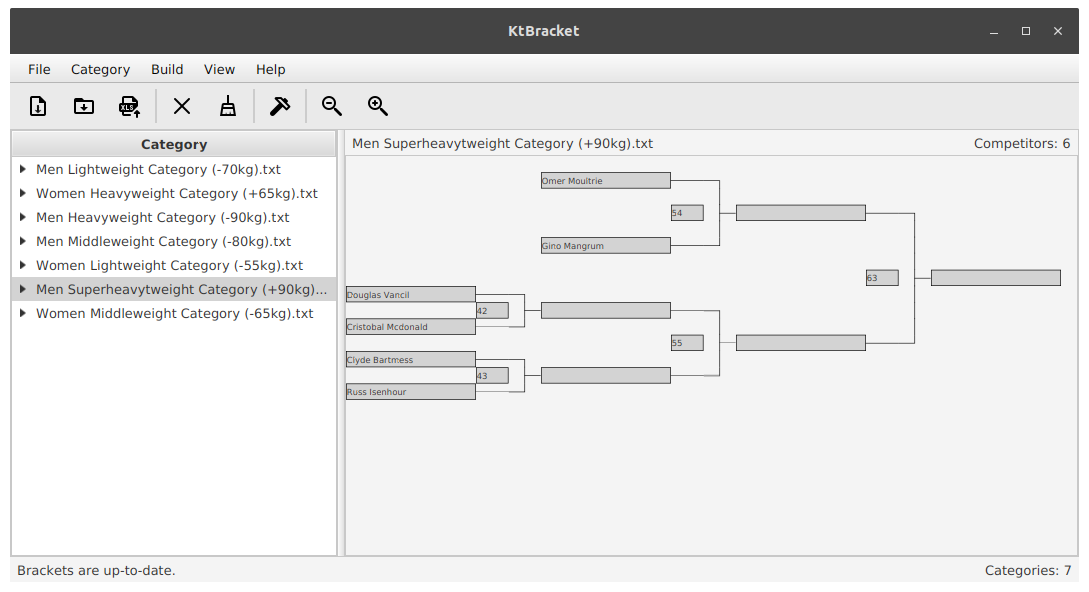This screenshot has height=592, width=1089.
Task: Select the zoom out icon
Action: point(331,105)
